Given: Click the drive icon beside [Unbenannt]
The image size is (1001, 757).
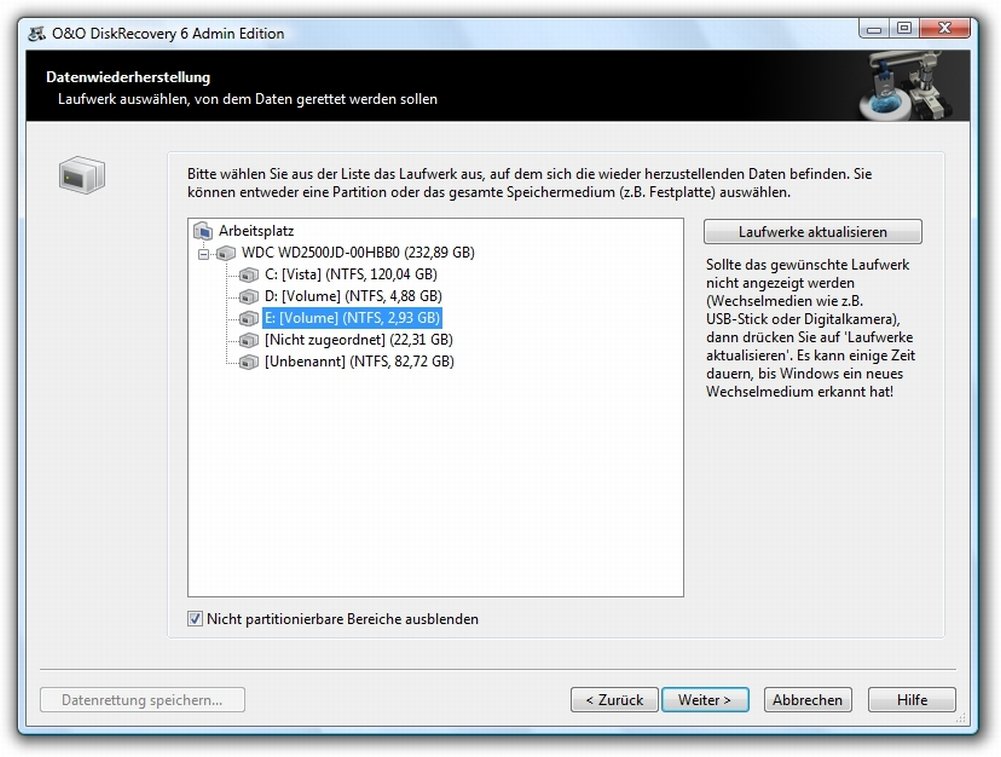Looking at the screenshot, I should [x=249, y=361].
